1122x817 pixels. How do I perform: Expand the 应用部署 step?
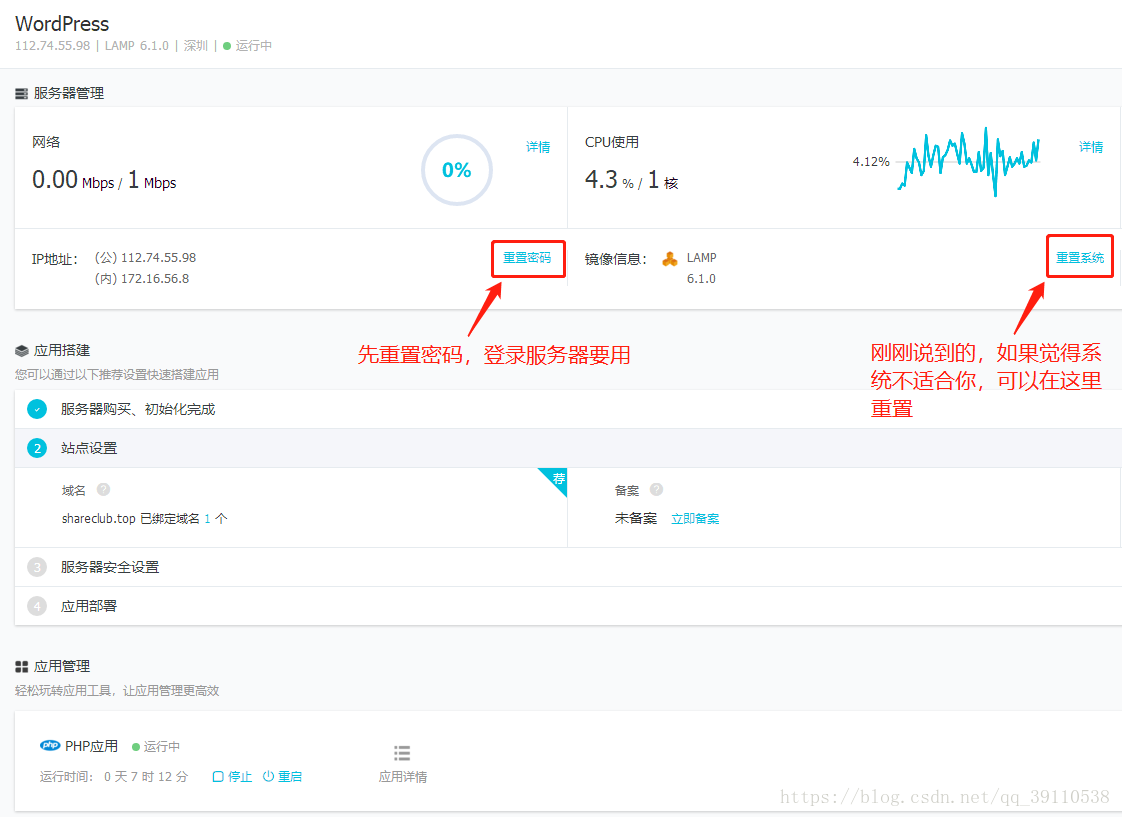coord(89,606)
